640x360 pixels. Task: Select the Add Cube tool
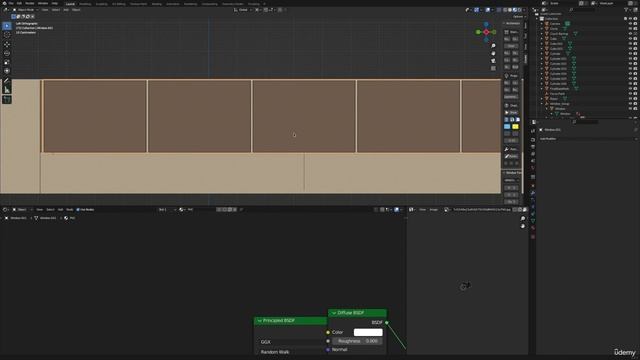pyautogui.click(x=7, y=100)
